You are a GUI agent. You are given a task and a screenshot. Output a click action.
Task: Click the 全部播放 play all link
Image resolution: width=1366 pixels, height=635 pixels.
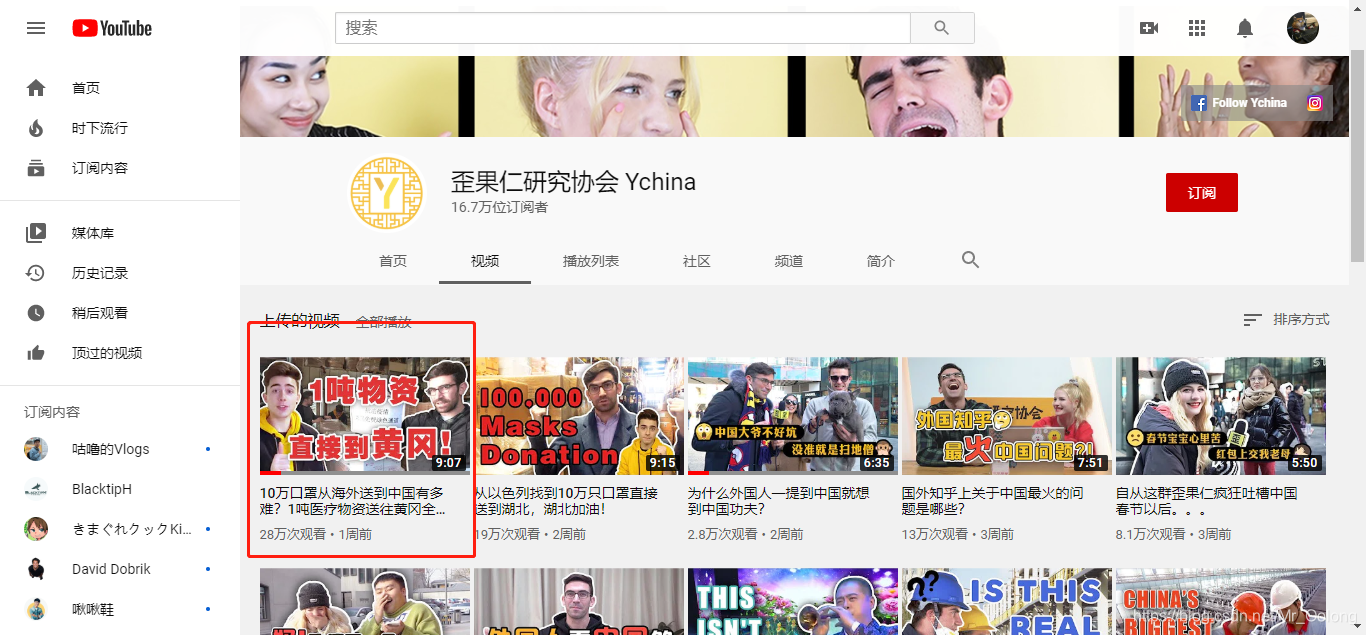click(384, 322)
